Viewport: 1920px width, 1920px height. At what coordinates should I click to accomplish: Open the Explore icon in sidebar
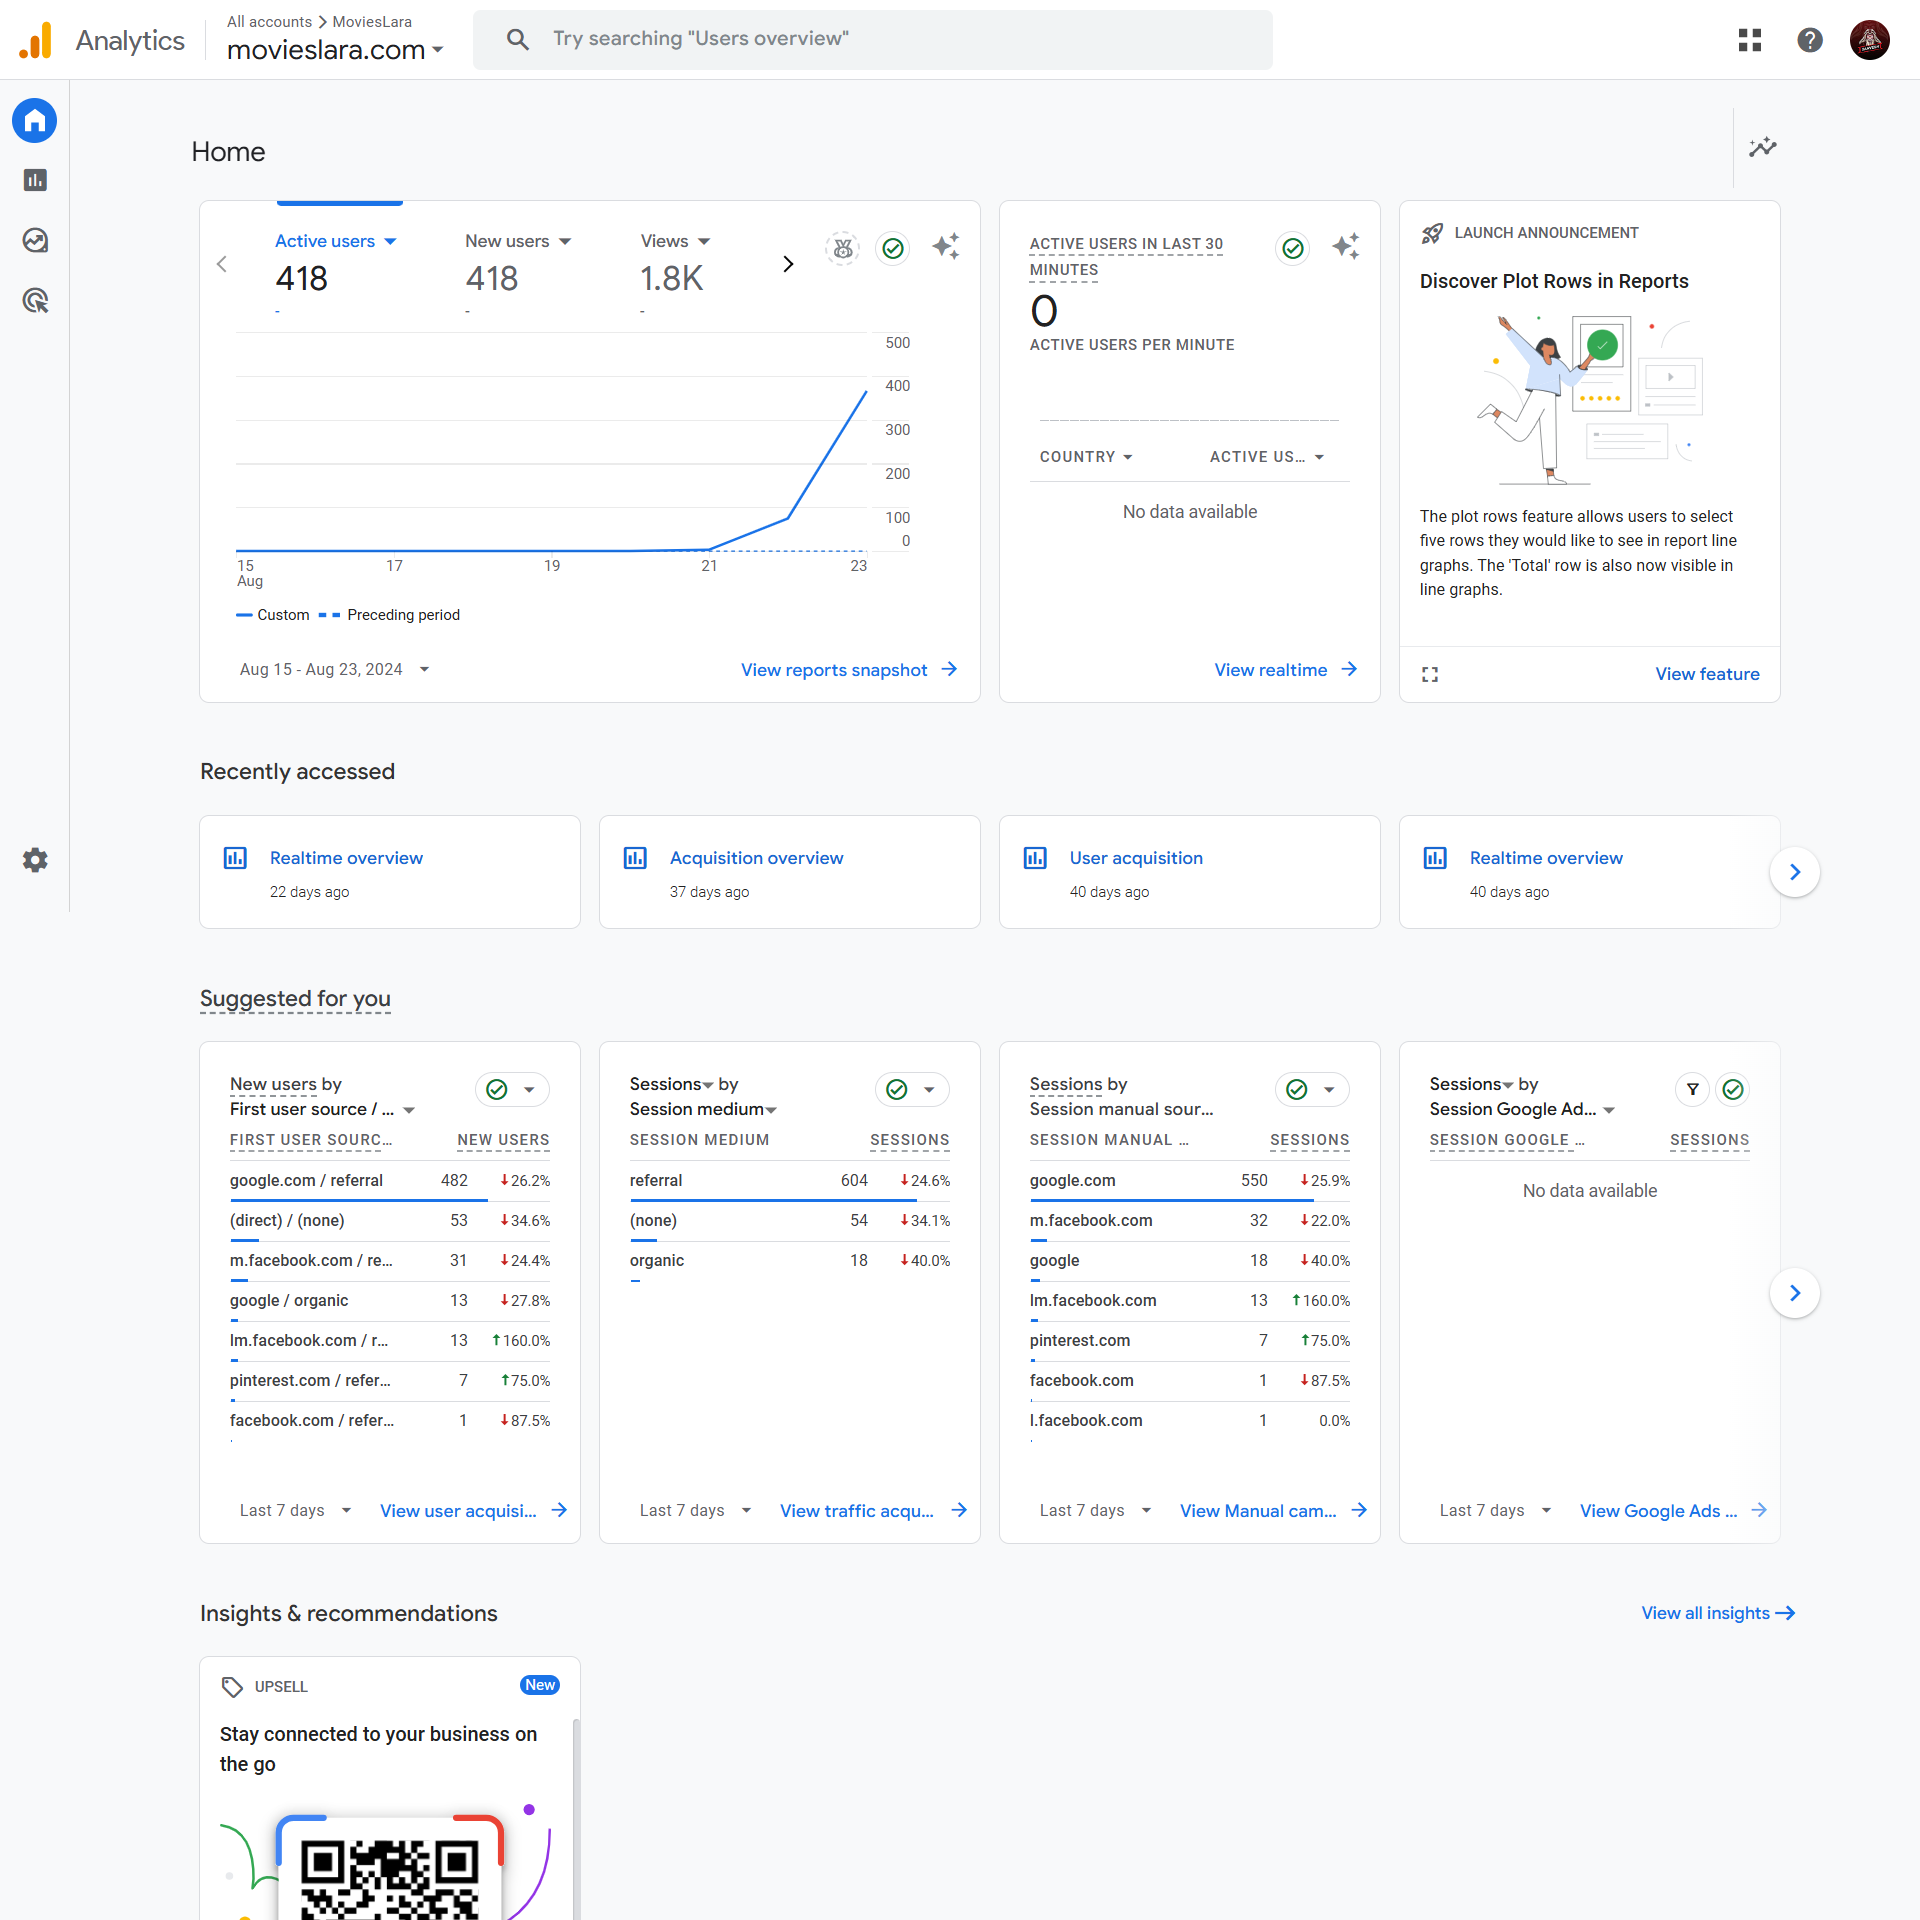(35, 240)
